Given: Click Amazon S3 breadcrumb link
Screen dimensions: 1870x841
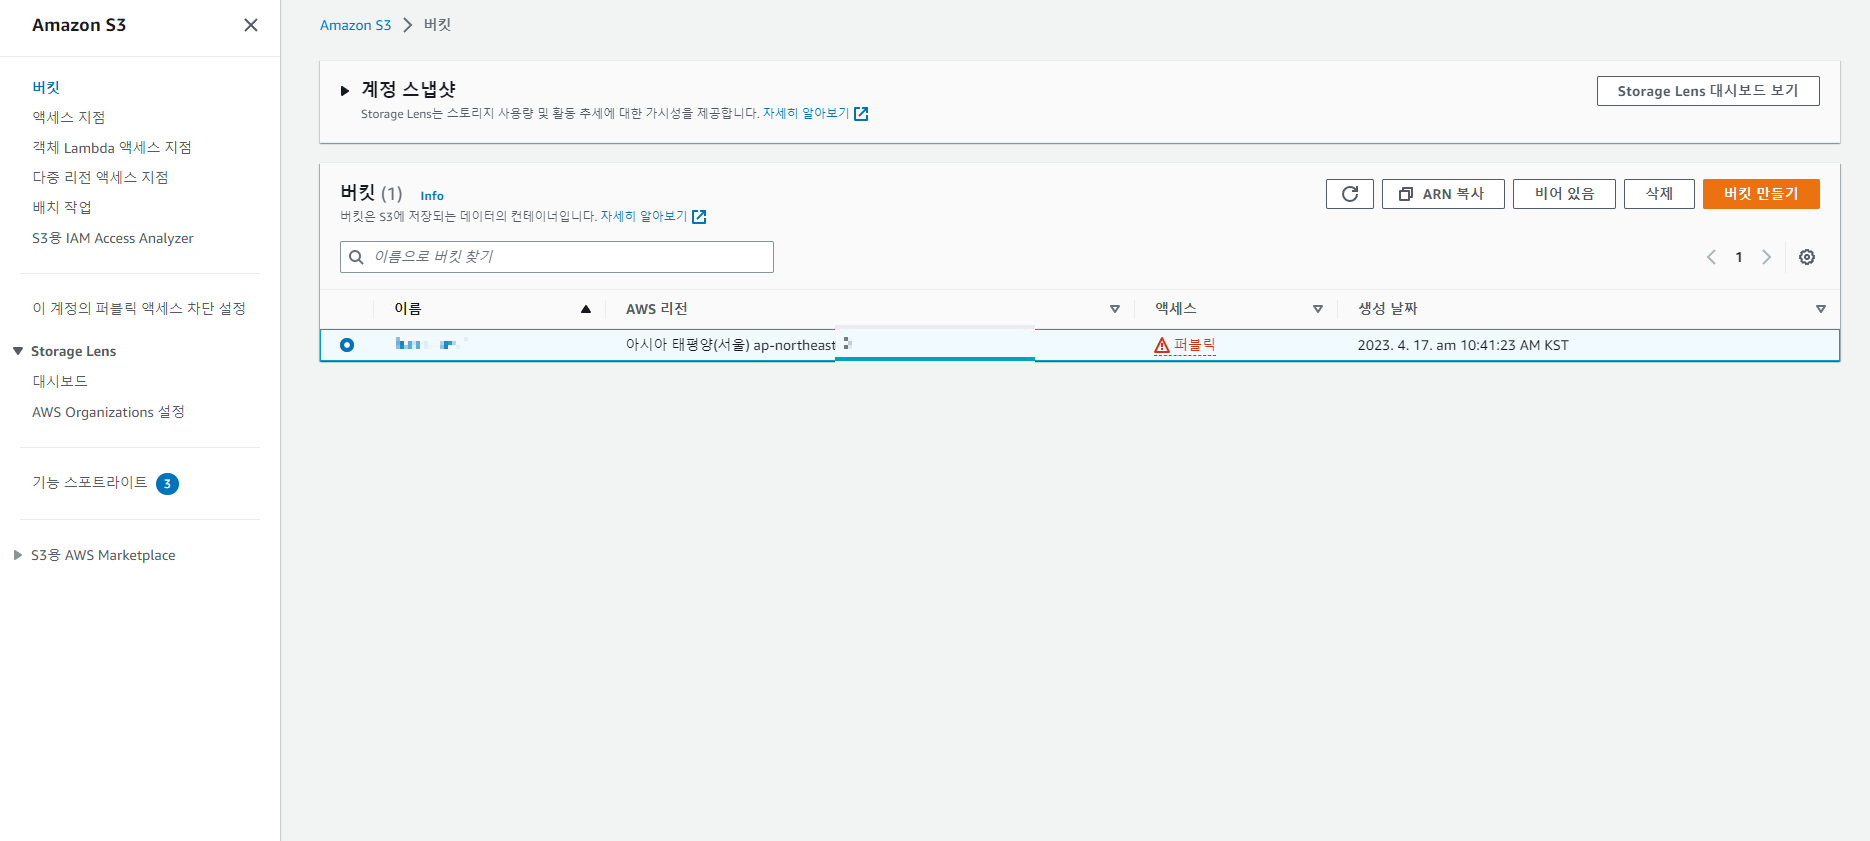Looking at the screenshot, I should 355,25.
